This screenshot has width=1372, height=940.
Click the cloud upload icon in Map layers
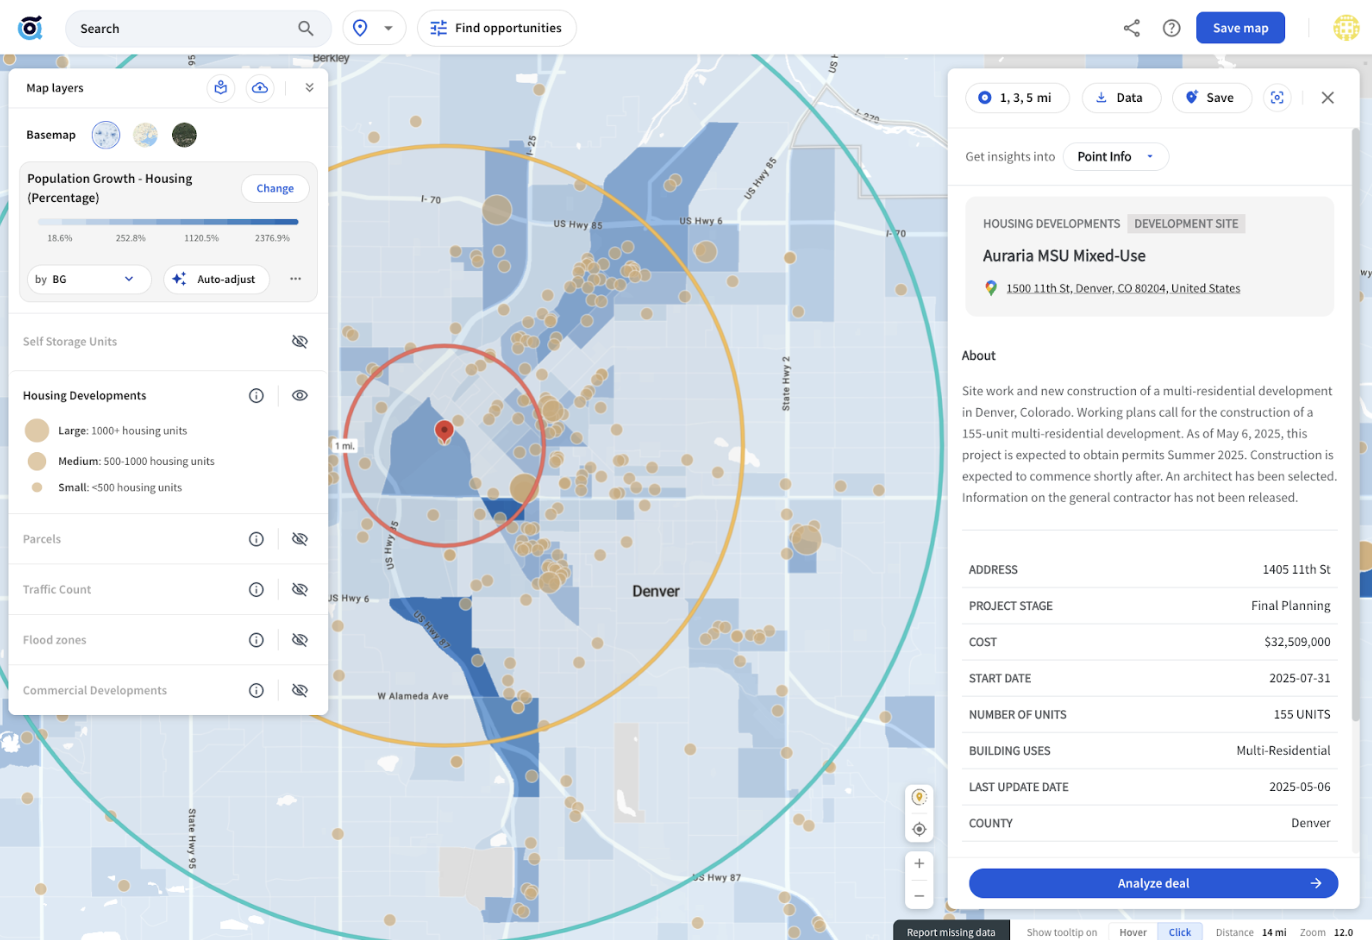[260, 88]
